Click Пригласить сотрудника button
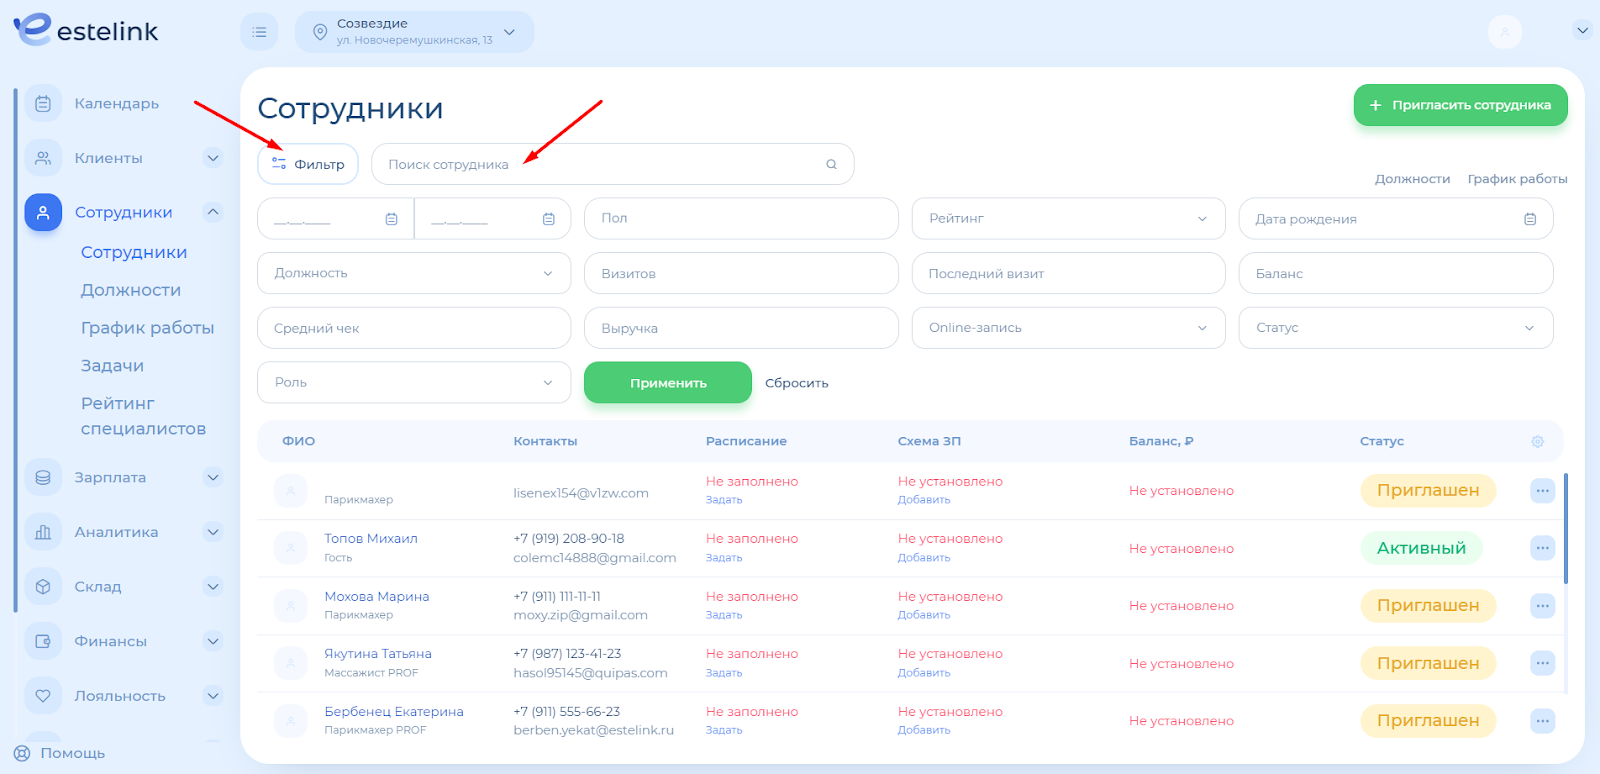 click(x=1460, y=105)
